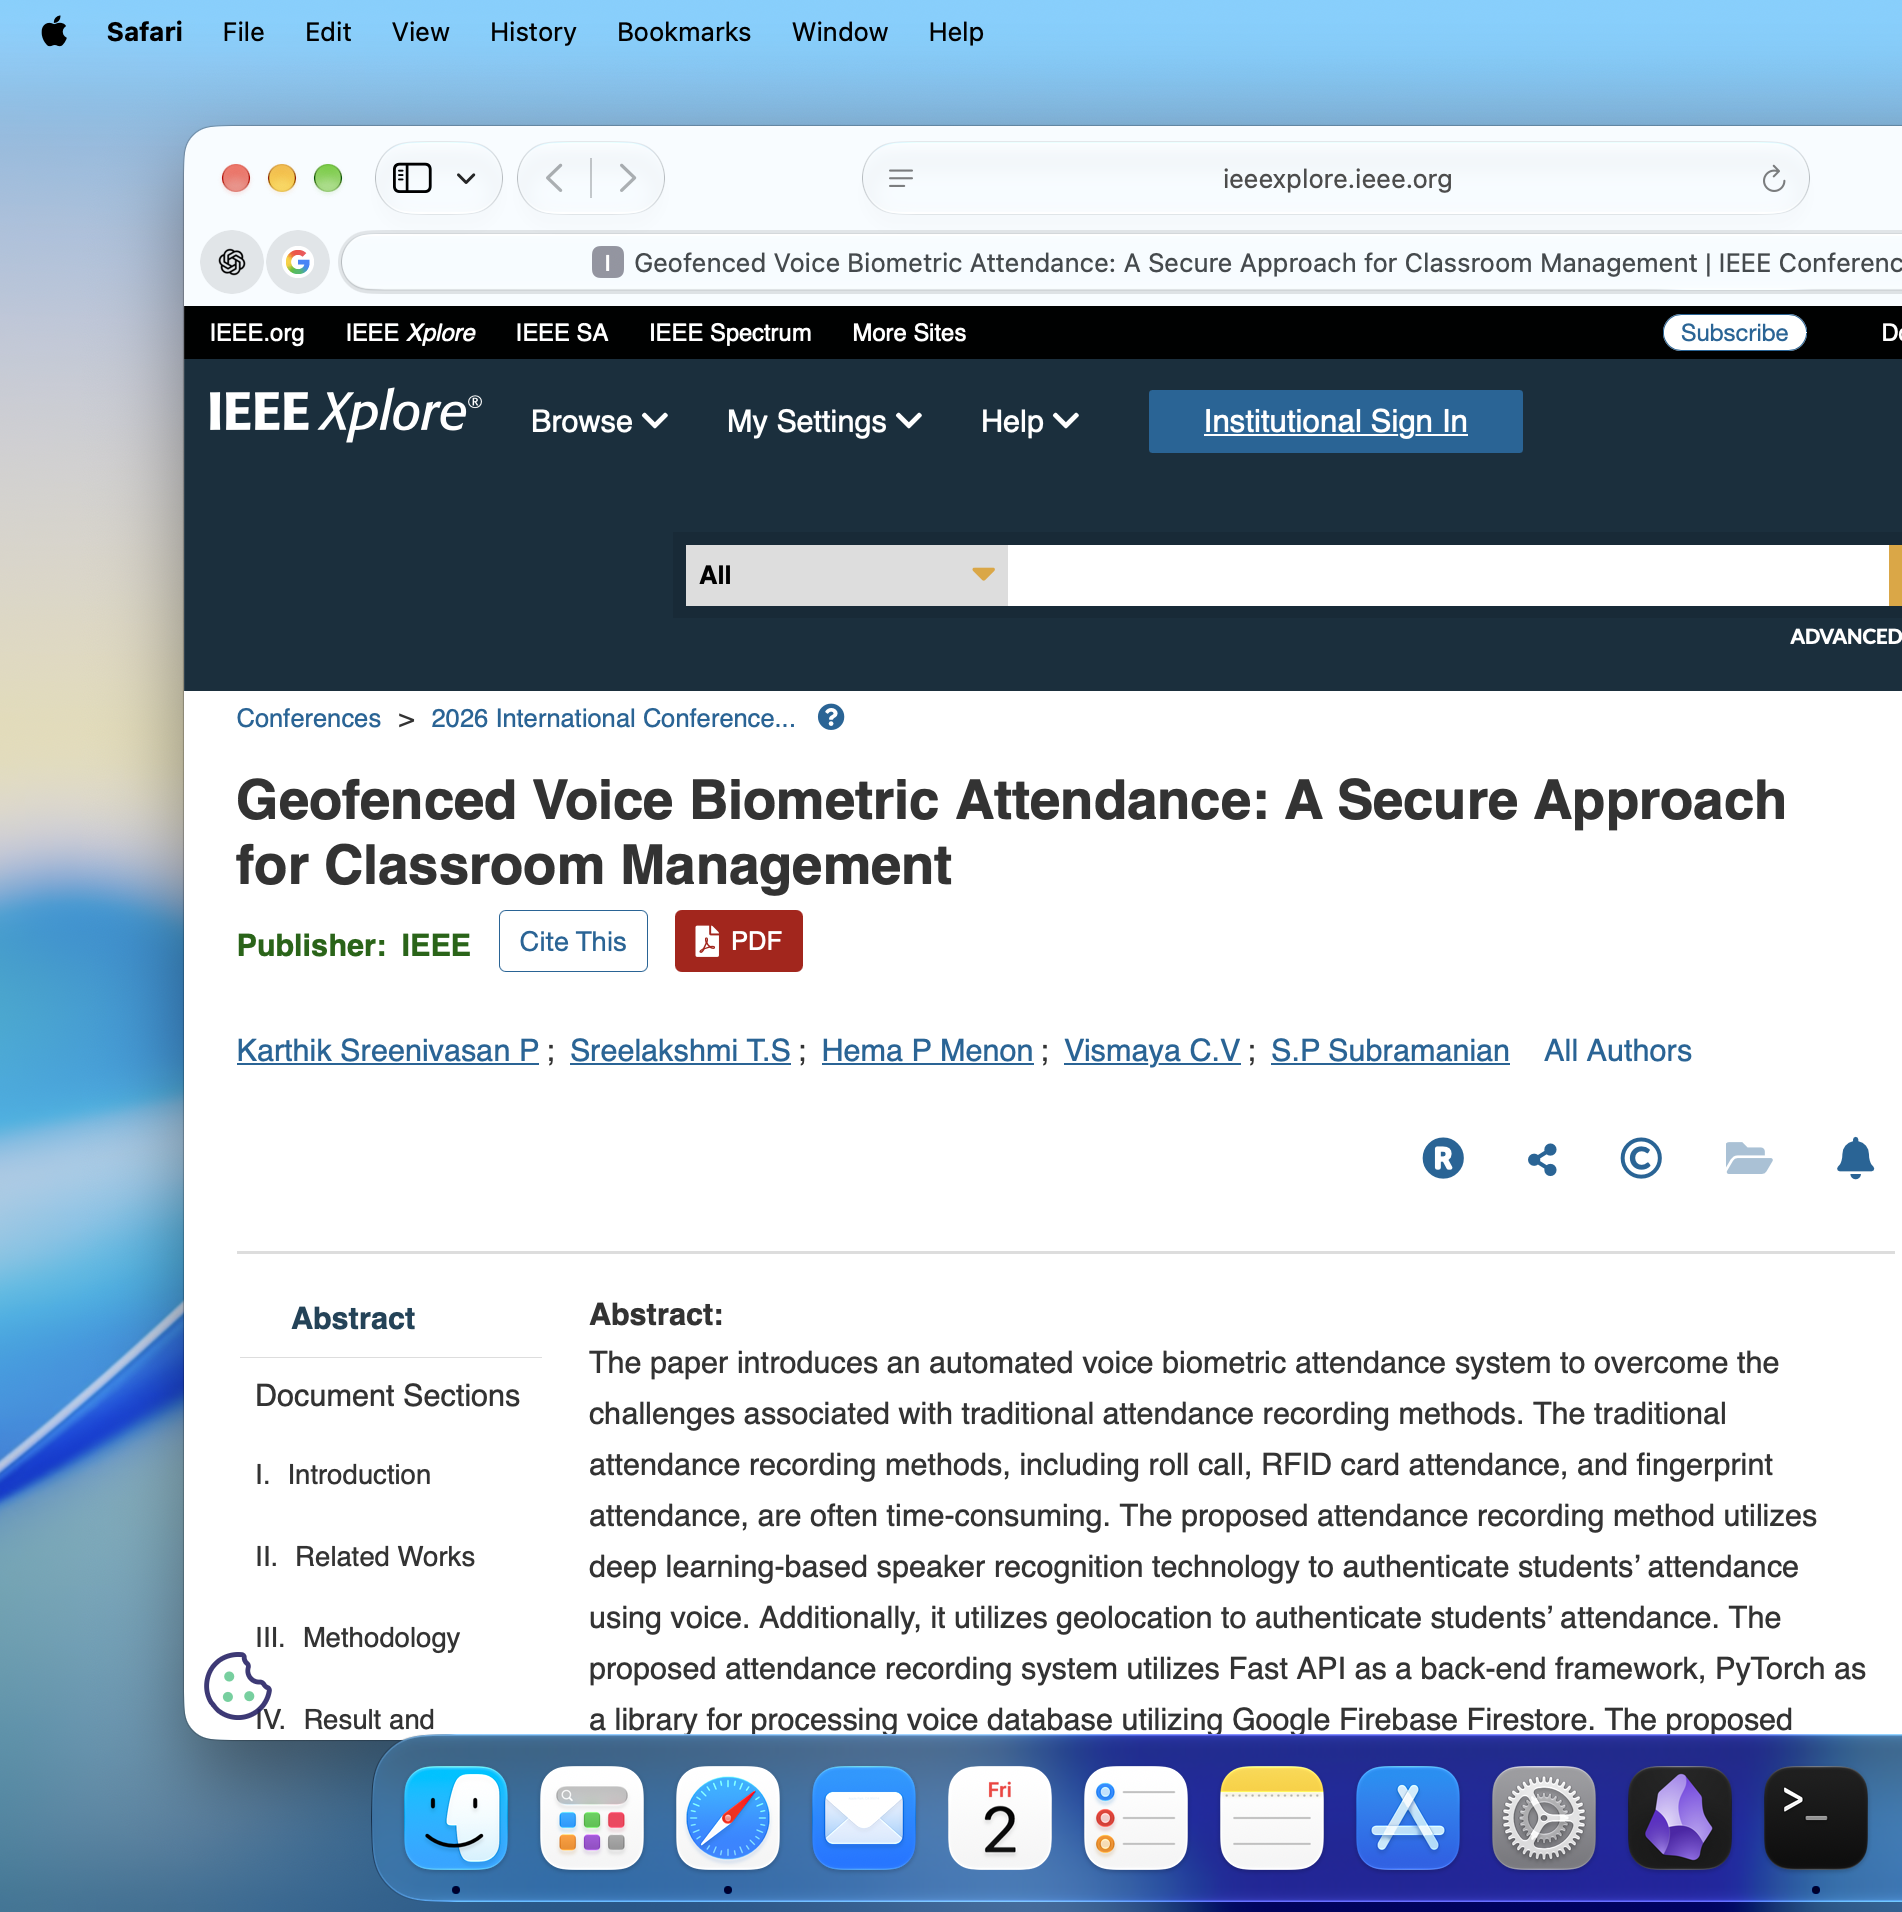
Task: Go forward with the forward arrow
Action: (x=627, y=178)
